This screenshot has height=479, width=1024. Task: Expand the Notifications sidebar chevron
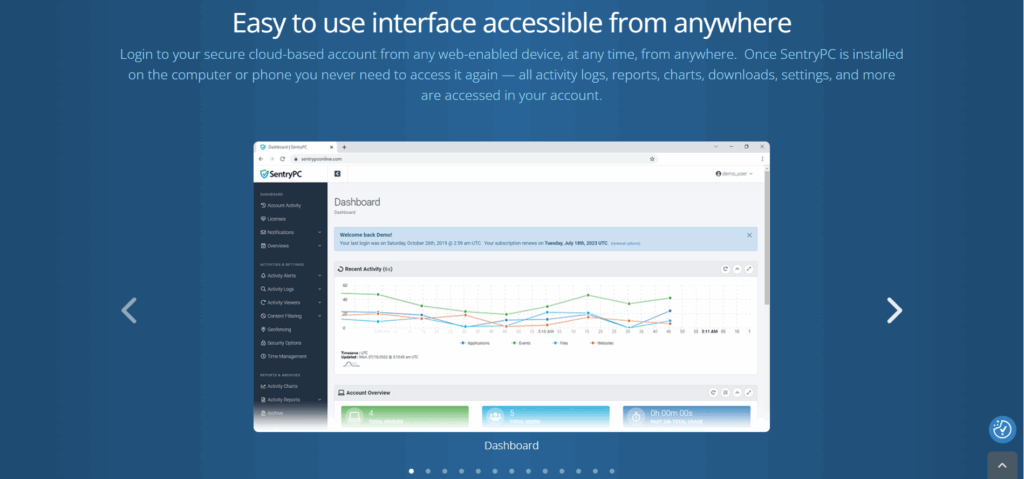tap(319, 232)
